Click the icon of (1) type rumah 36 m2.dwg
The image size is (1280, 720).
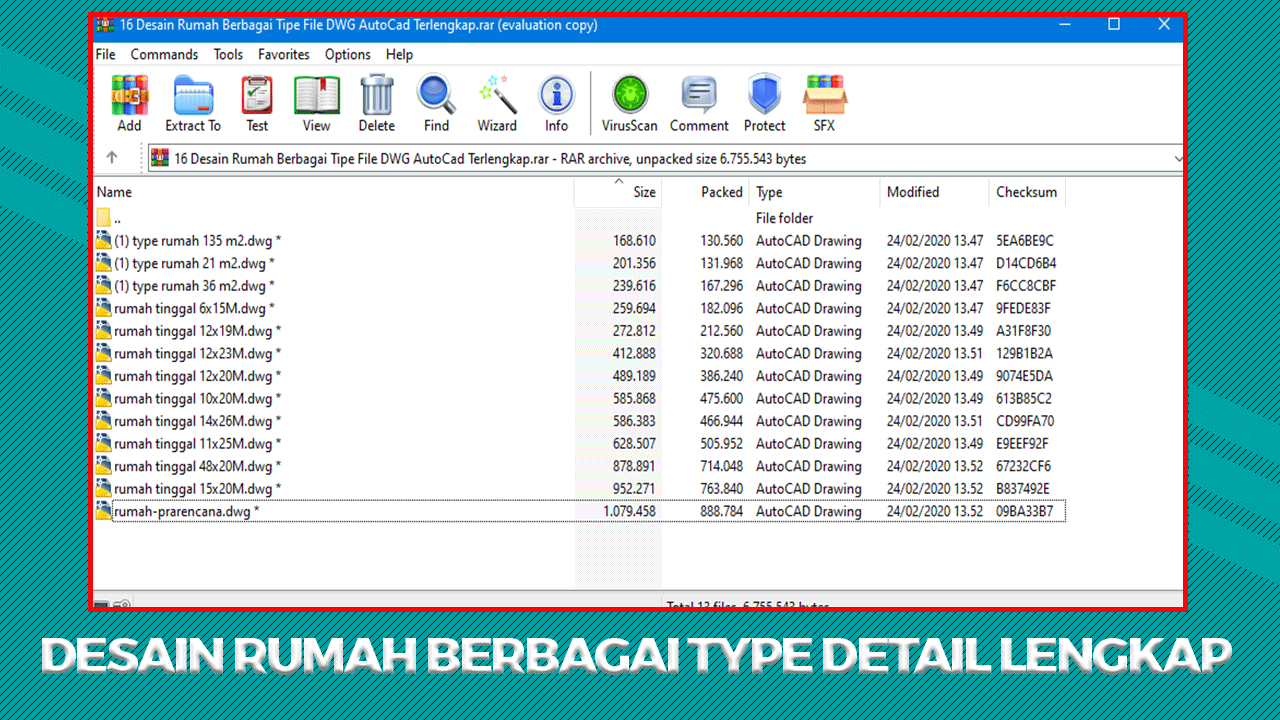click(104, 285)
